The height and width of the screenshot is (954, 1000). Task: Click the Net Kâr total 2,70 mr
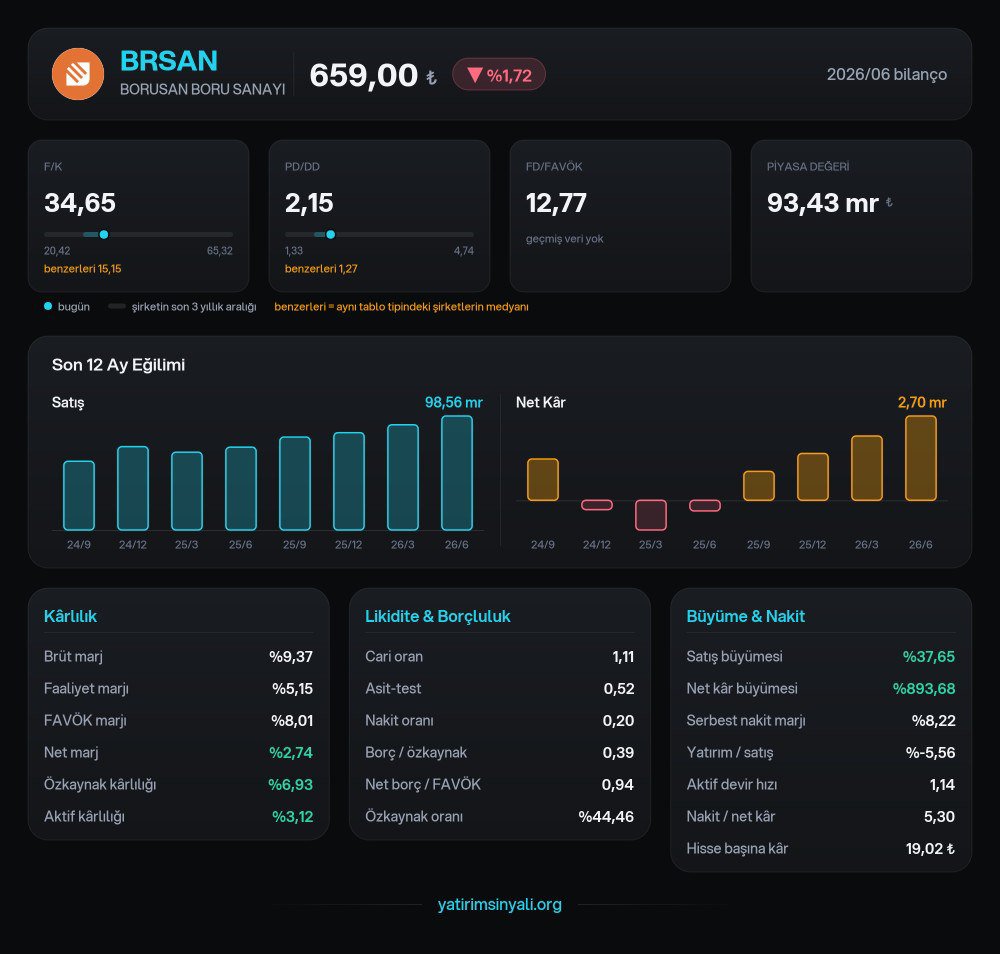click(x=922, y=402)
